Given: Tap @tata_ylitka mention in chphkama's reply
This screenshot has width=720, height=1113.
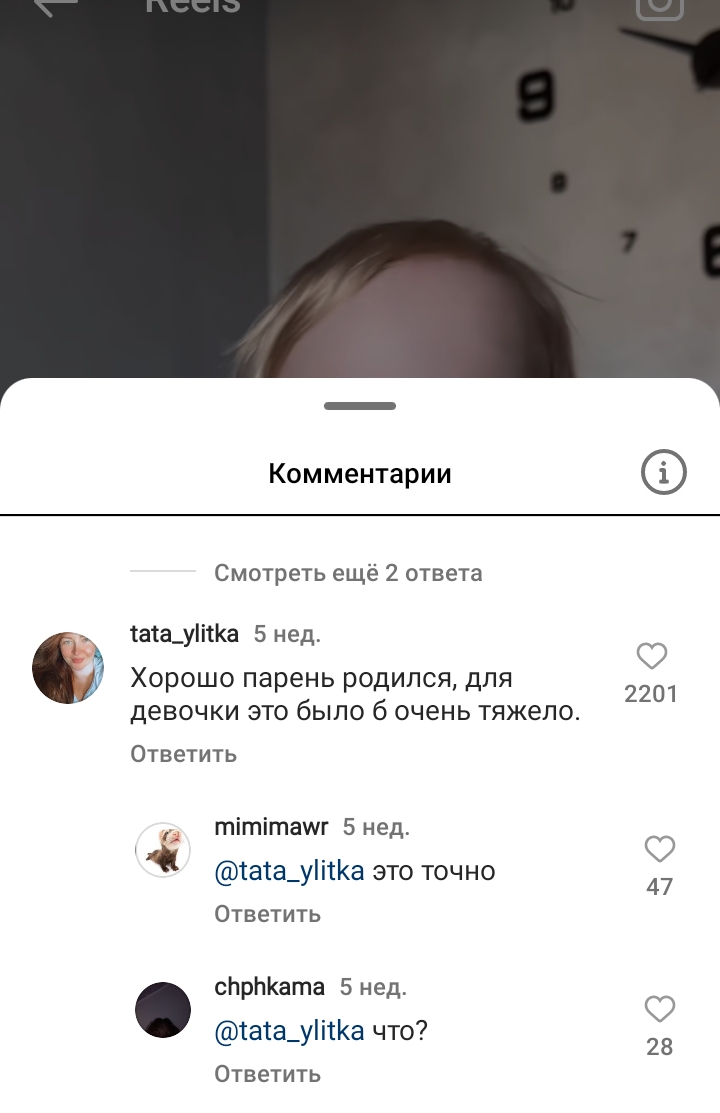Looking at the screenshot, I should pos(289,1031).
